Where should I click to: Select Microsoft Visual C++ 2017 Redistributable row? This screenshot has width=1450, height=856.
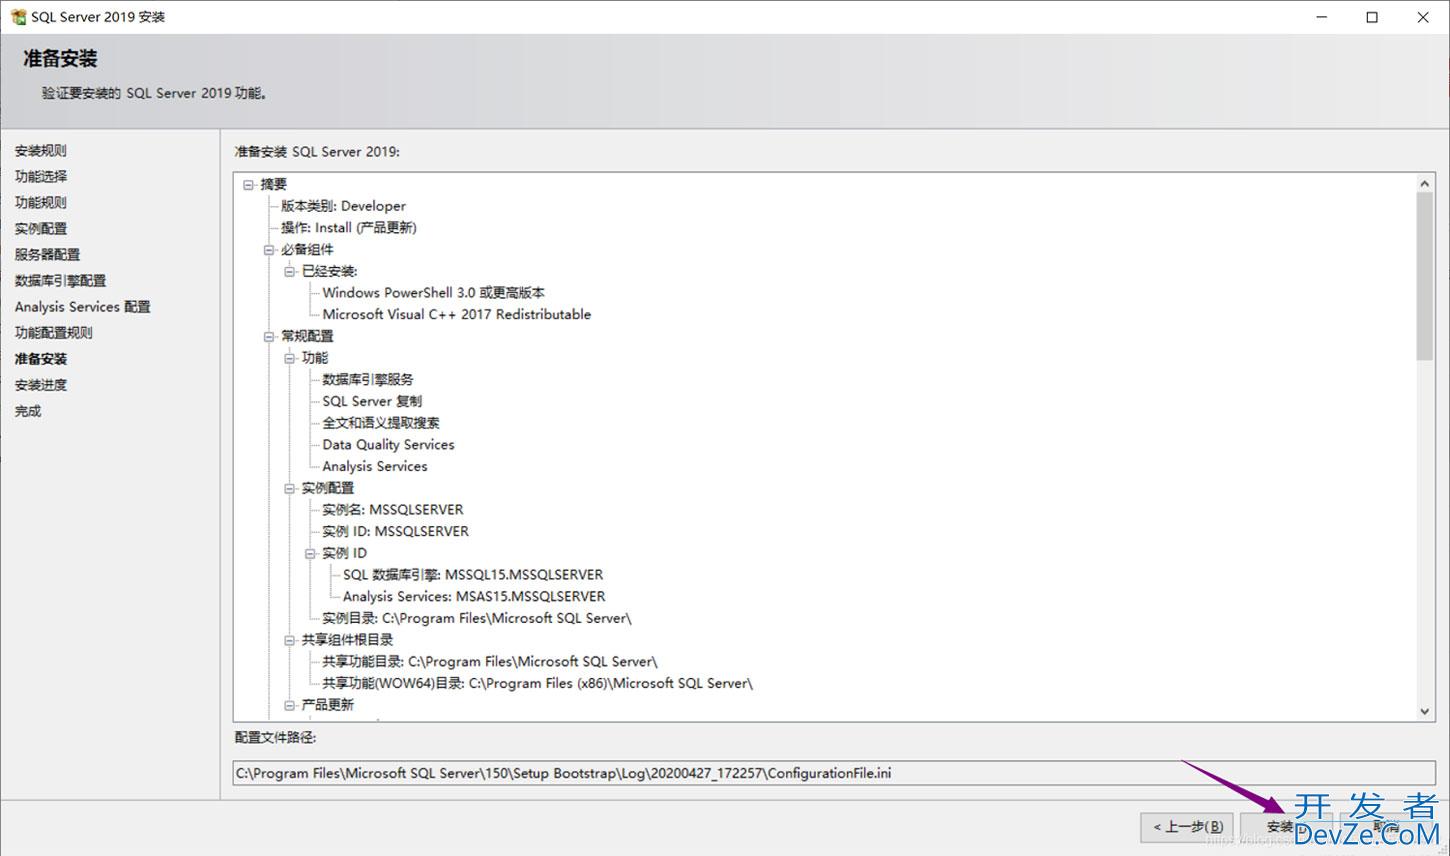456,314
